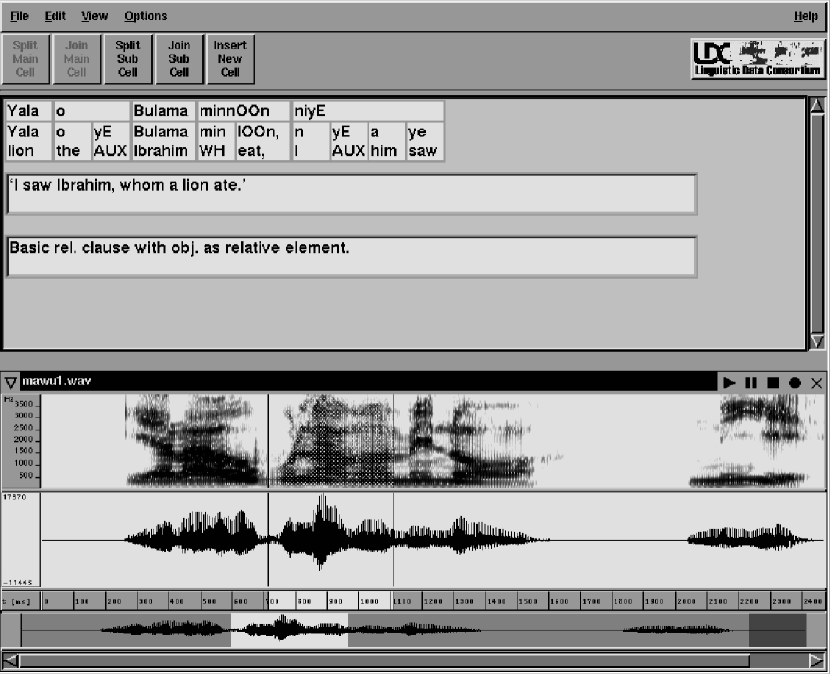Open the File menu
This screenshot has width=830, height=674.
coord(19,16)
